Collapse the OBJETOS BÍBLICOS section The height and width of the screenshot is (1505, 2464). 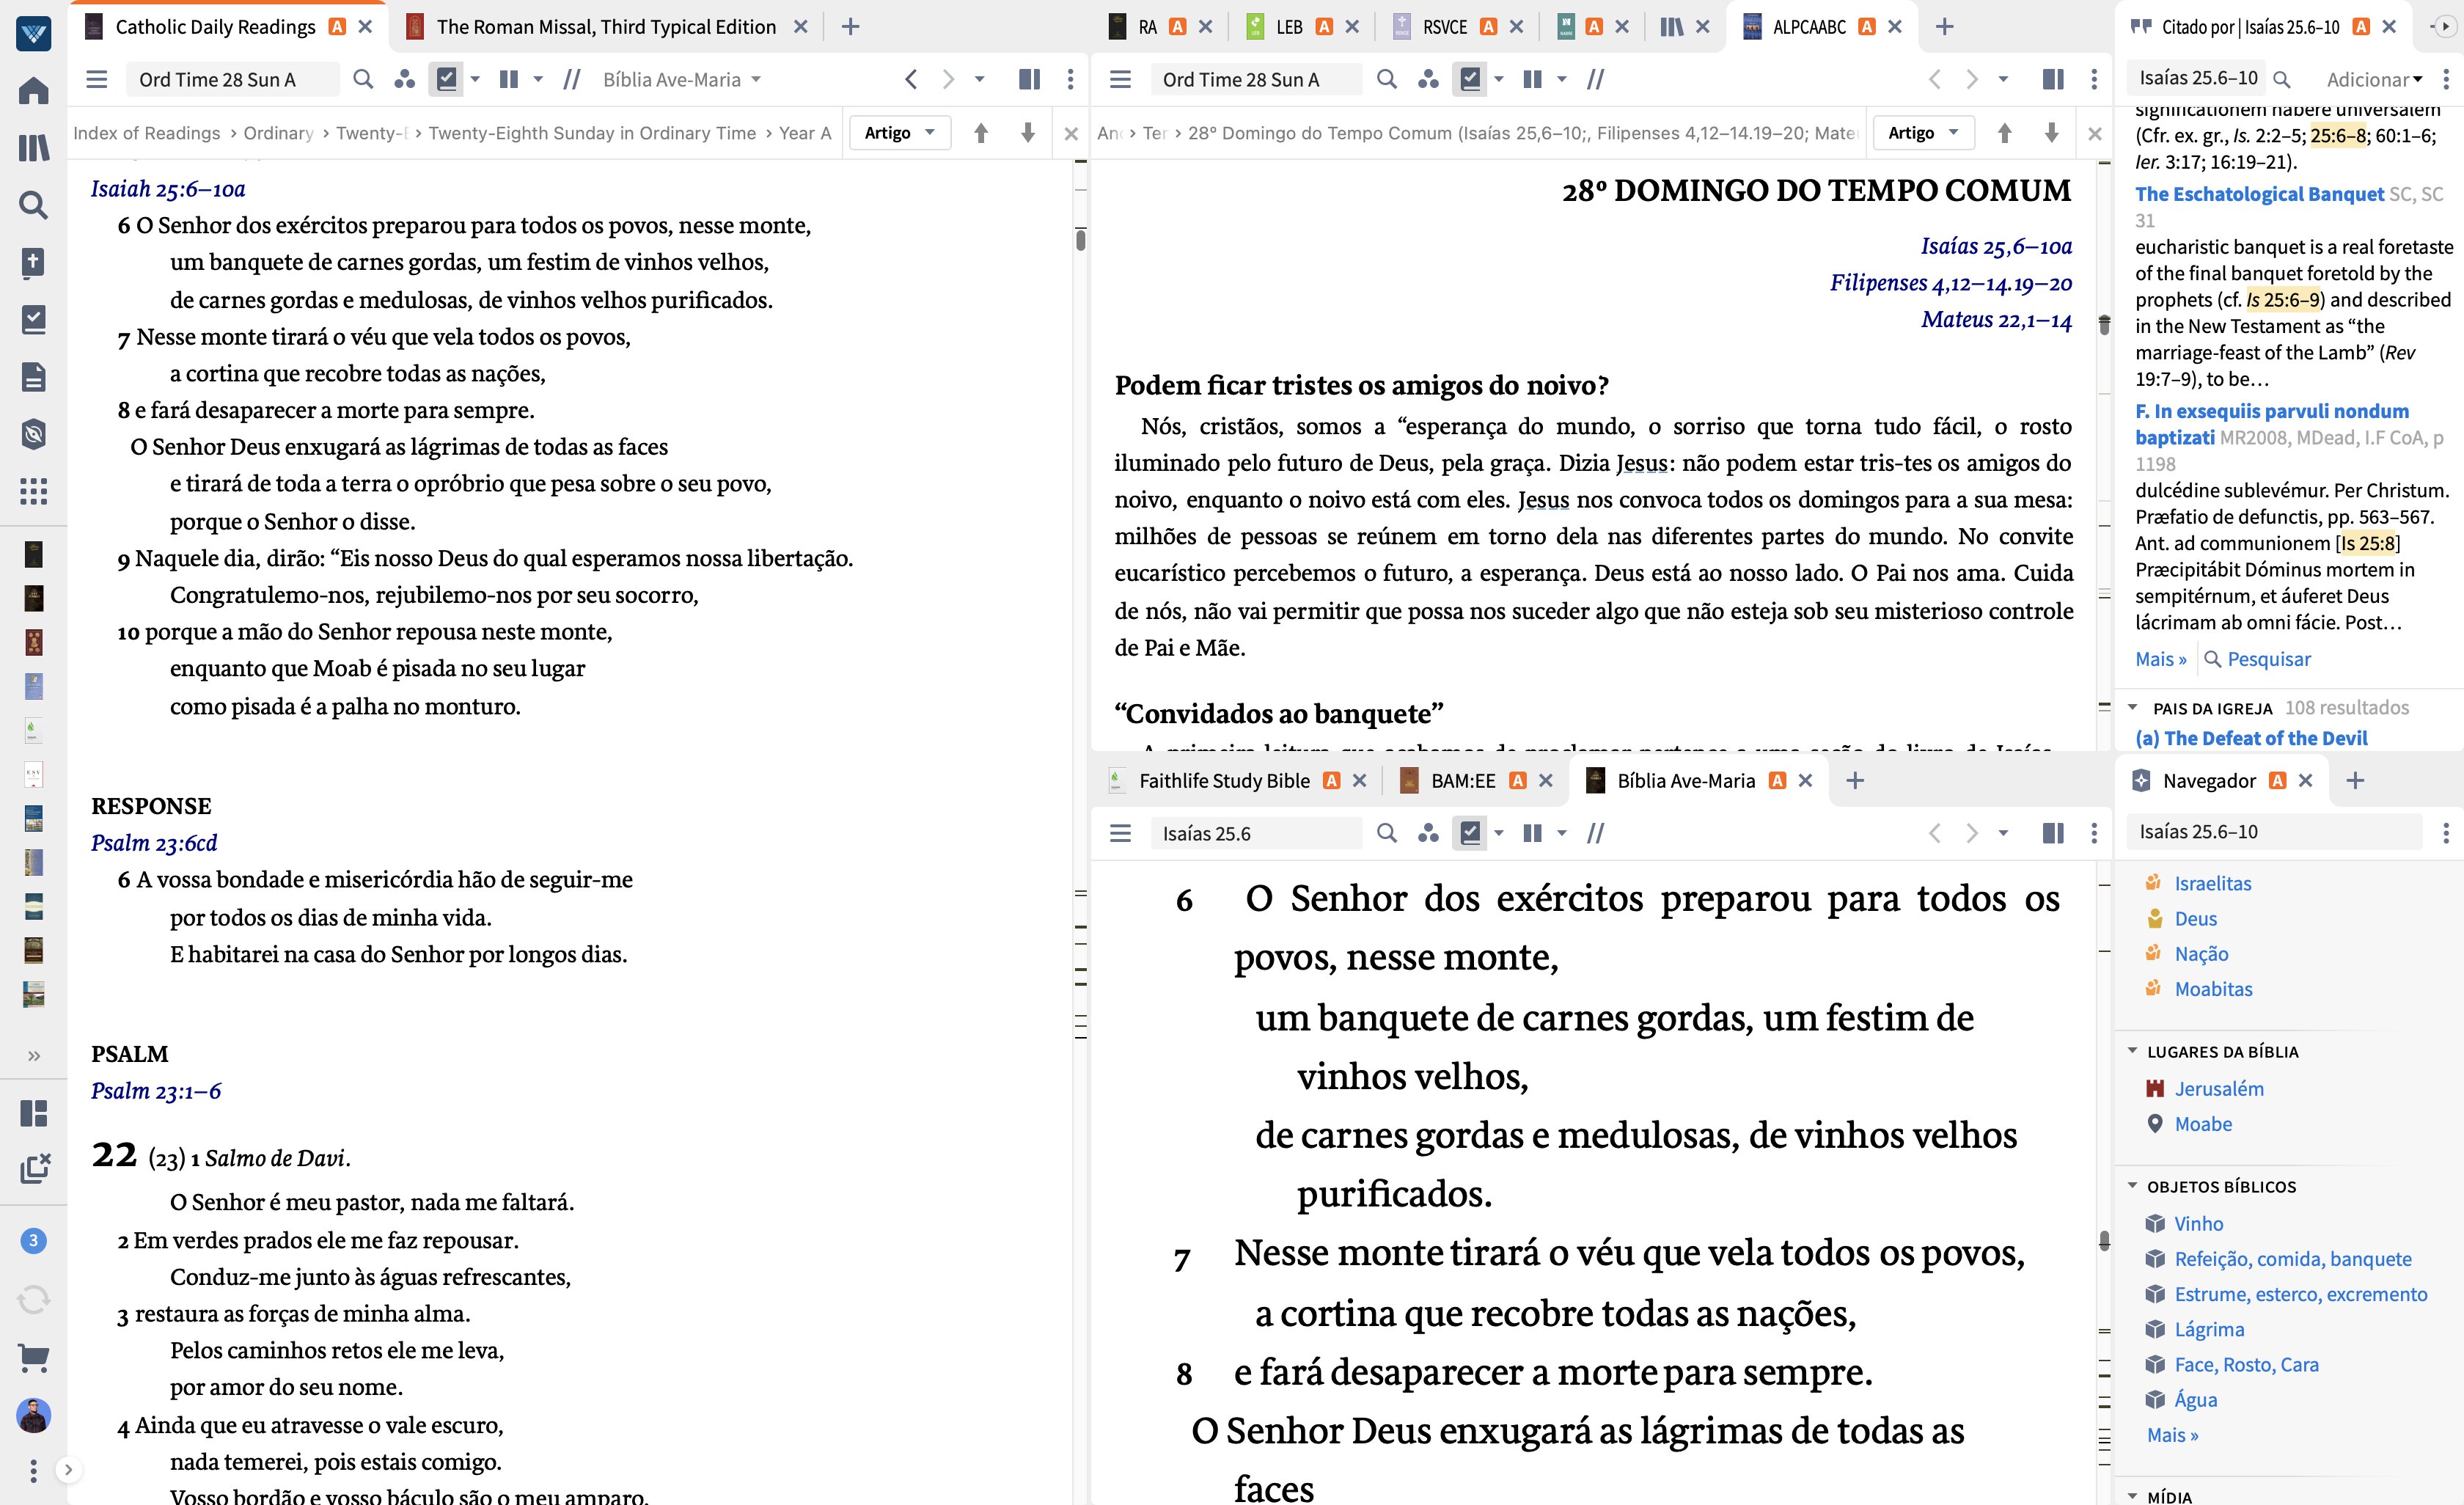(x=2133, y=1186)
